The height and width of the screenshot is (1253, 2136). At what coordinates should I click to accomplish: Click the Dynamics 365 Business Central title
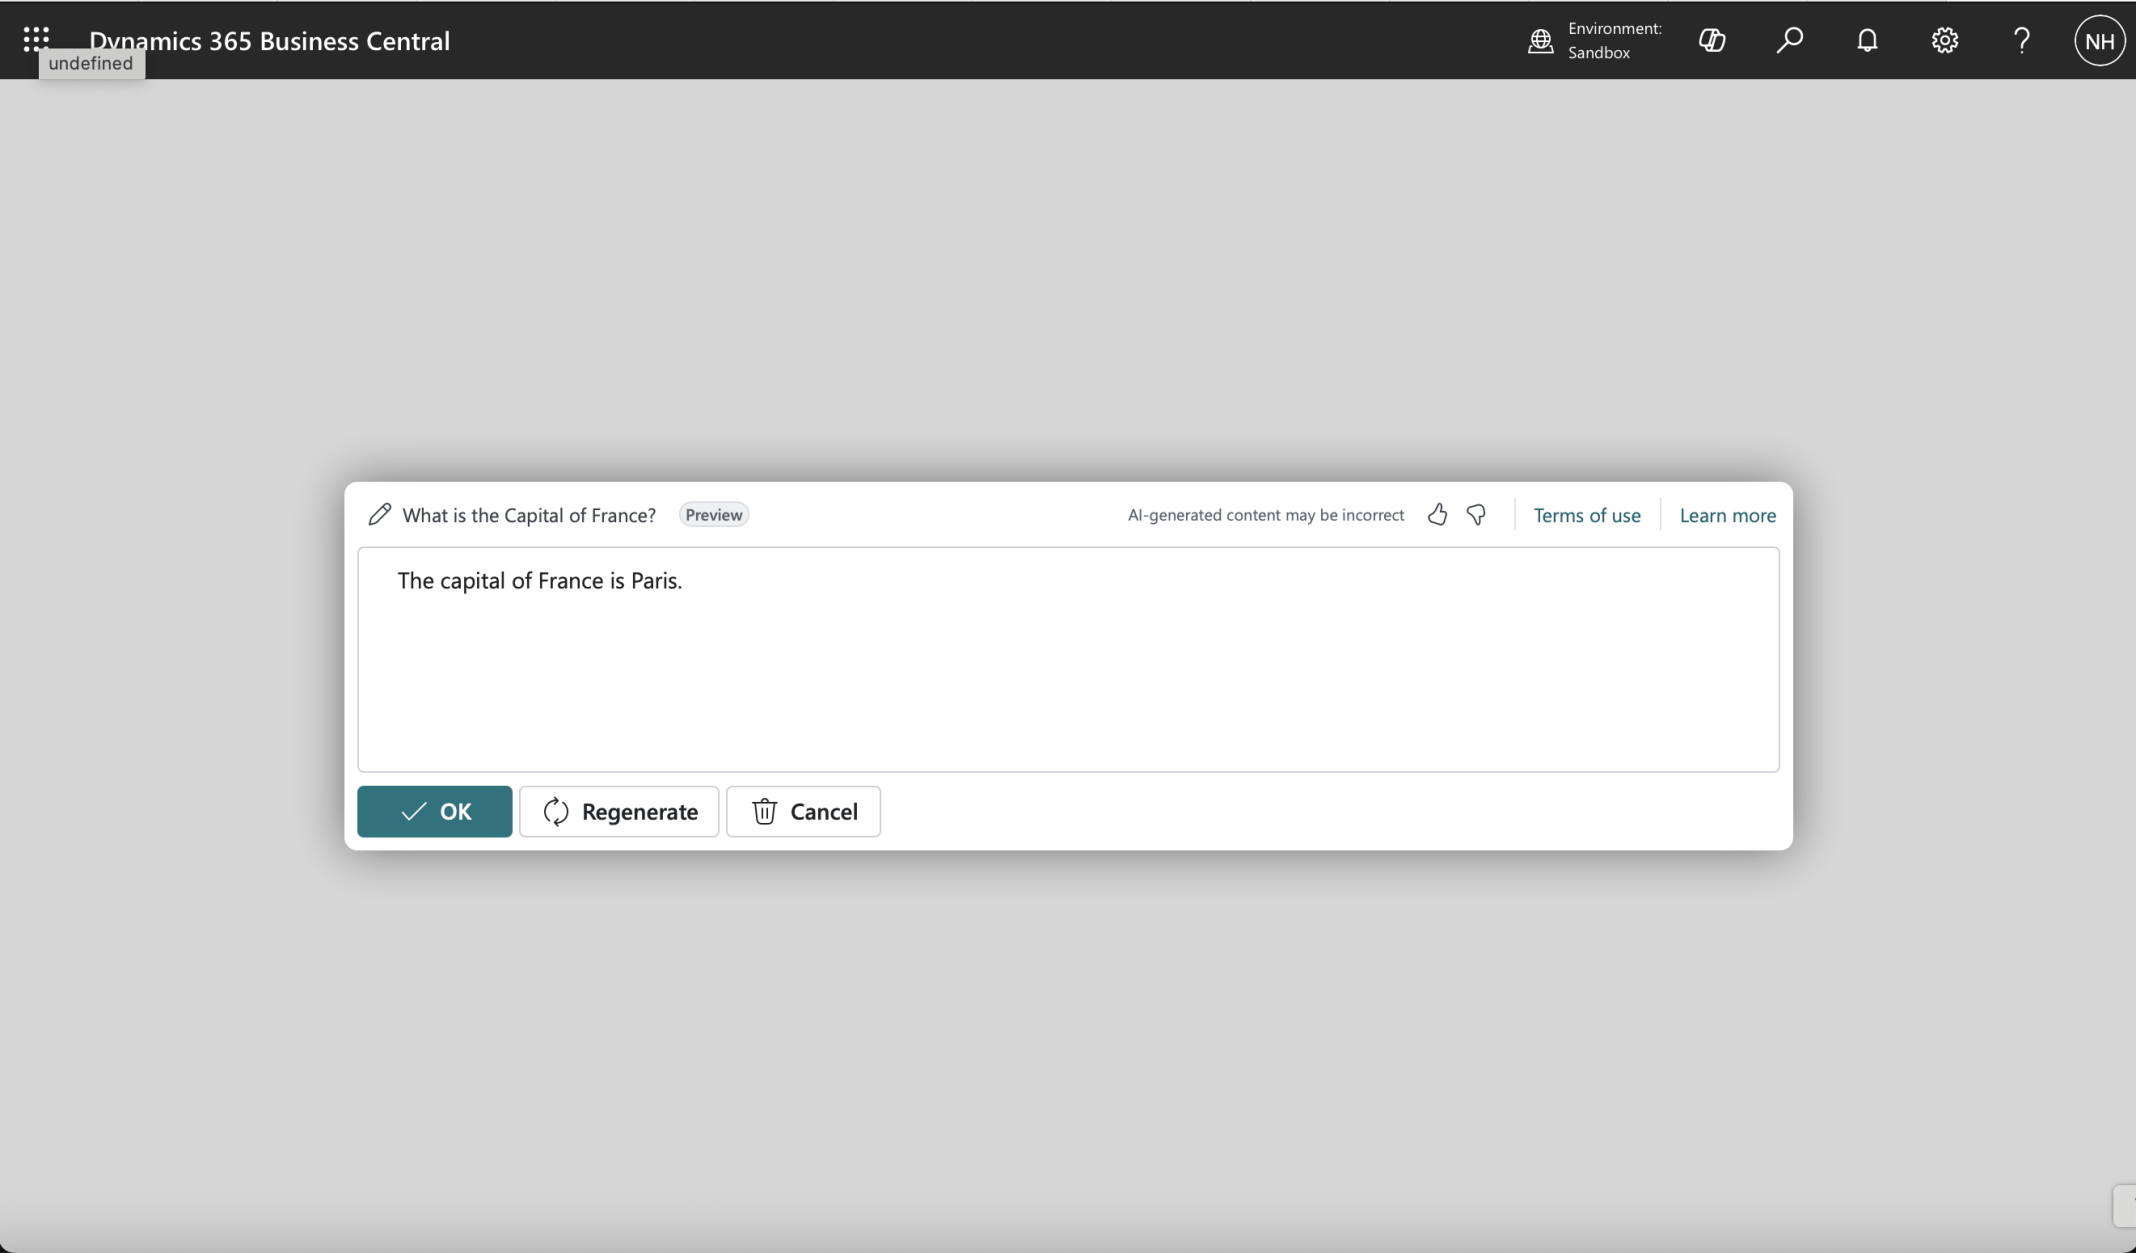[x=269, y=40]
